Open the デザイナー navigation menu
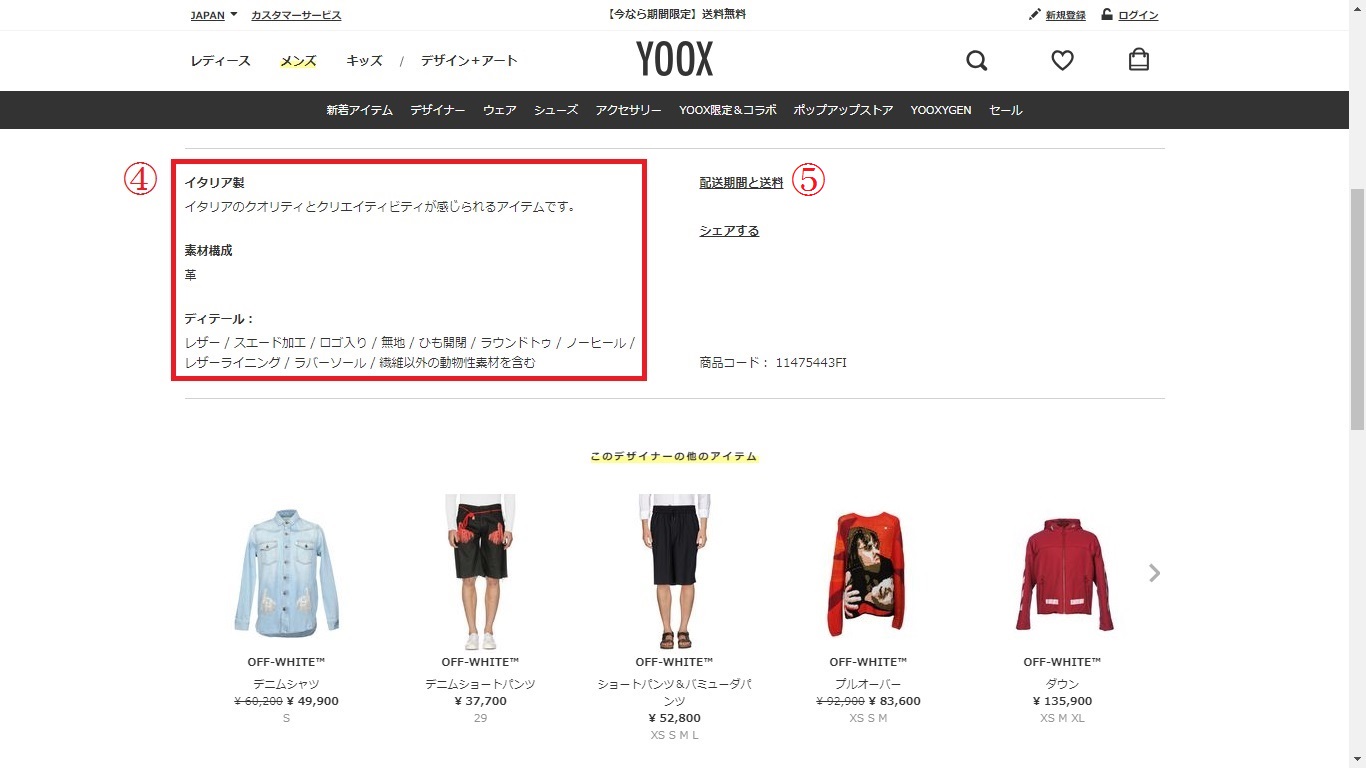1366x768 pixels. pyautogui.click(x=437, y=110)
